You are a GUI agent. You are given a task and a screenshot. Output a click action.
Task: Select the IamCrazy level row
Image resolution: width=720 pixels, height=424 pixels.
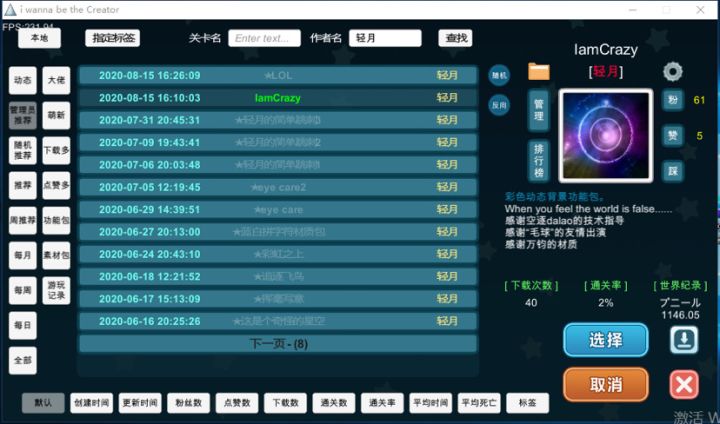click(278, 98)
